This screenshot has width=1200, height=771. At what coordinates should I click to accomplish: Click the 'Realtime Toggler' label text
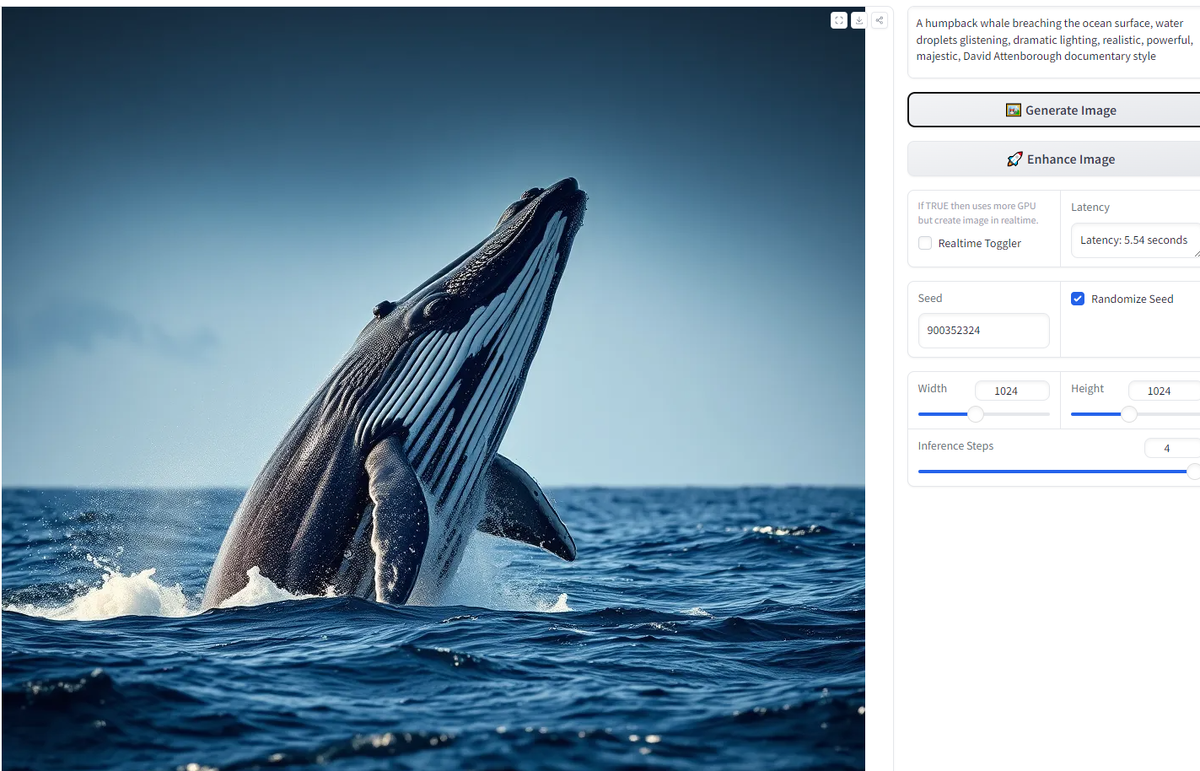coord(979,243)
